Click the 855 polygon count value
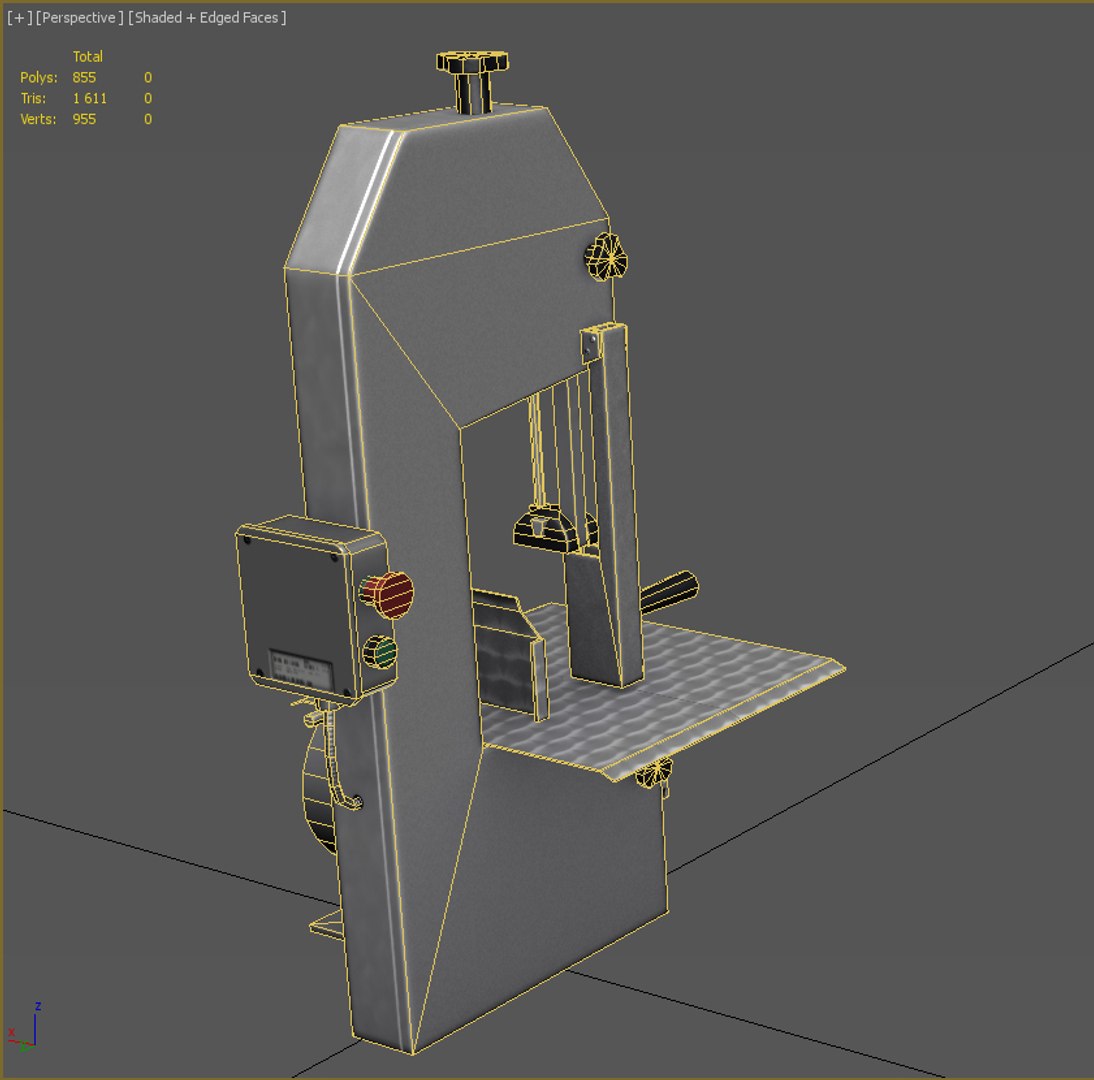This screenshot has height=1080, width=1094. pos(84,77)
